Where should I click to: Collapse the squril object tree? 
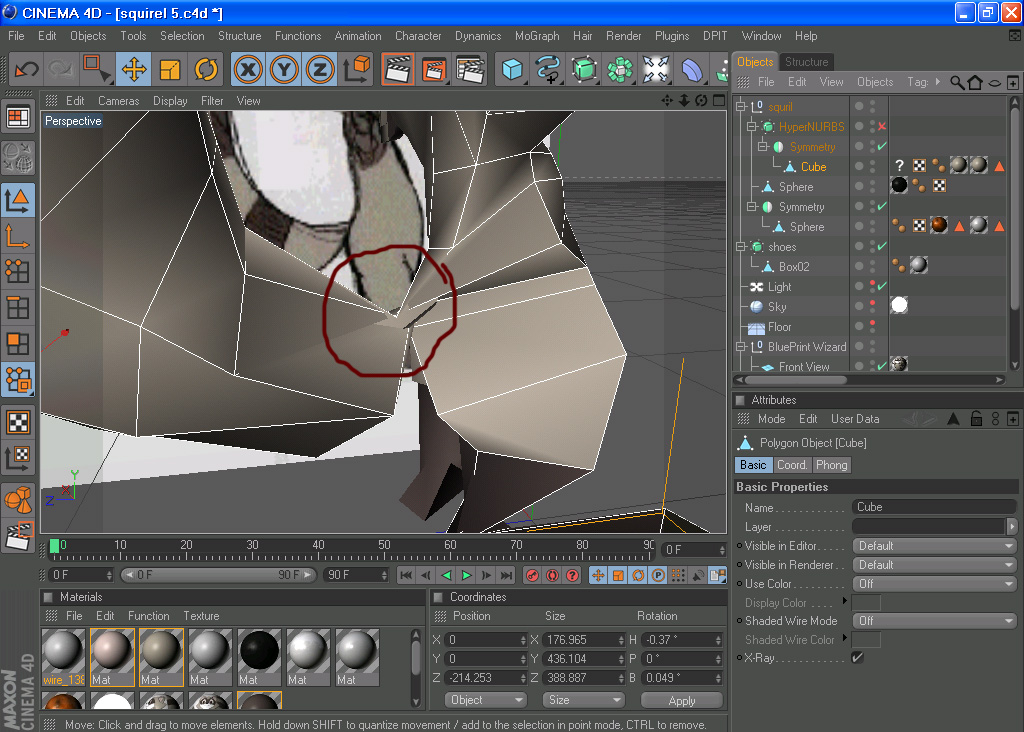click(741, 106)
